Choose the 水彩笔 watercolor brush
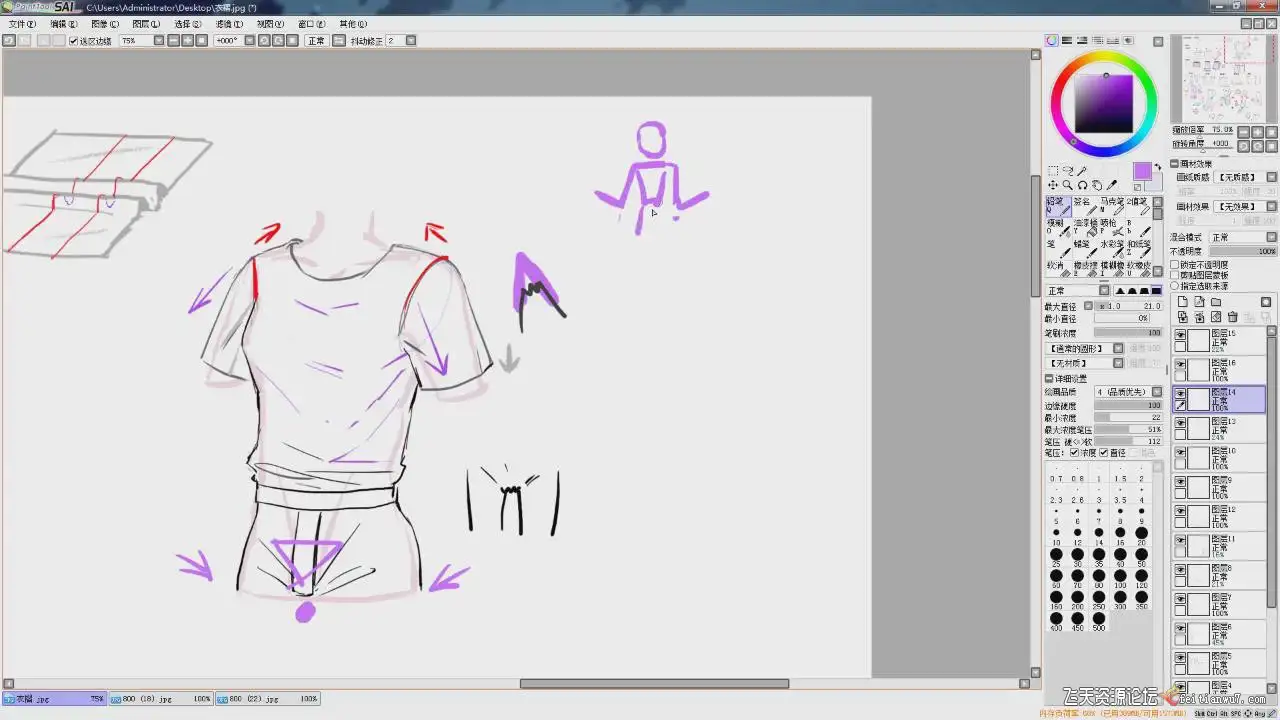Screen dimensions: 1280x720 1112,250
